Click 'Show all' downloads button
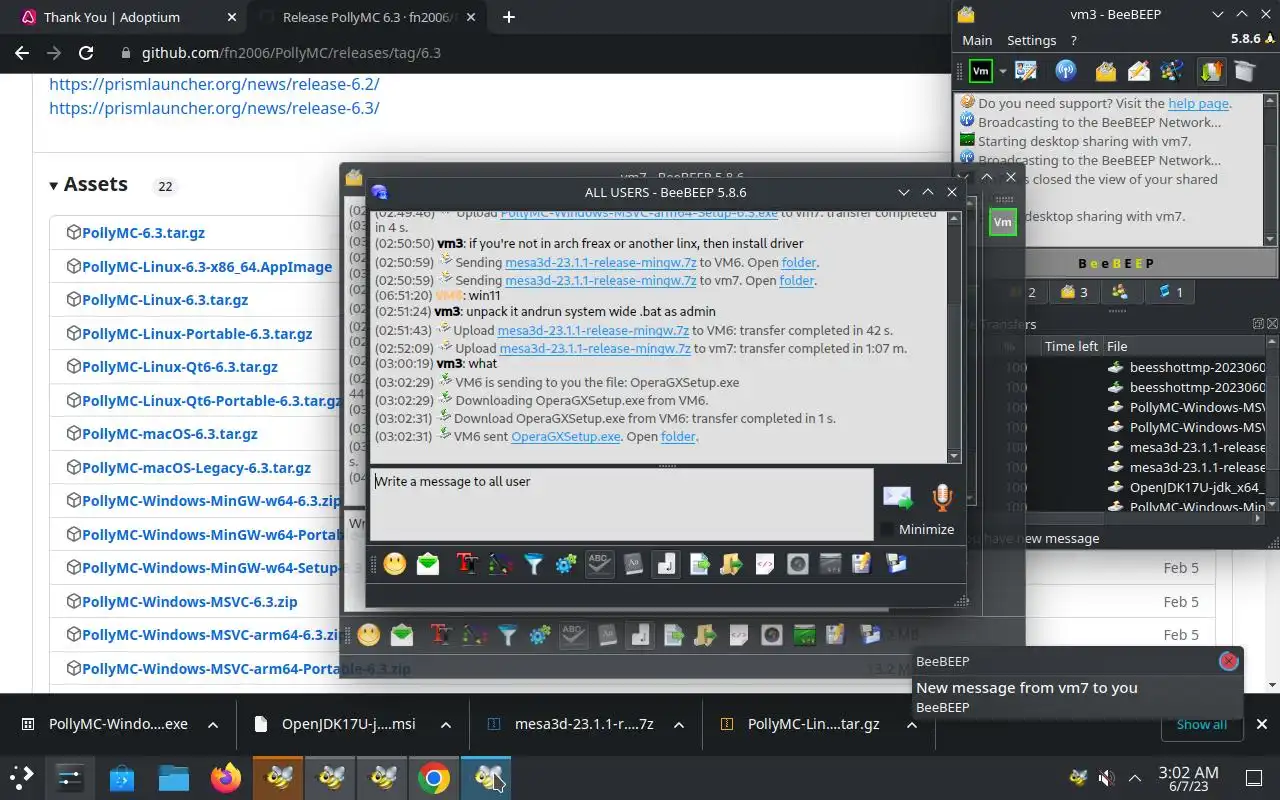Screen dimensions: 1280x800 [1201, 724]
